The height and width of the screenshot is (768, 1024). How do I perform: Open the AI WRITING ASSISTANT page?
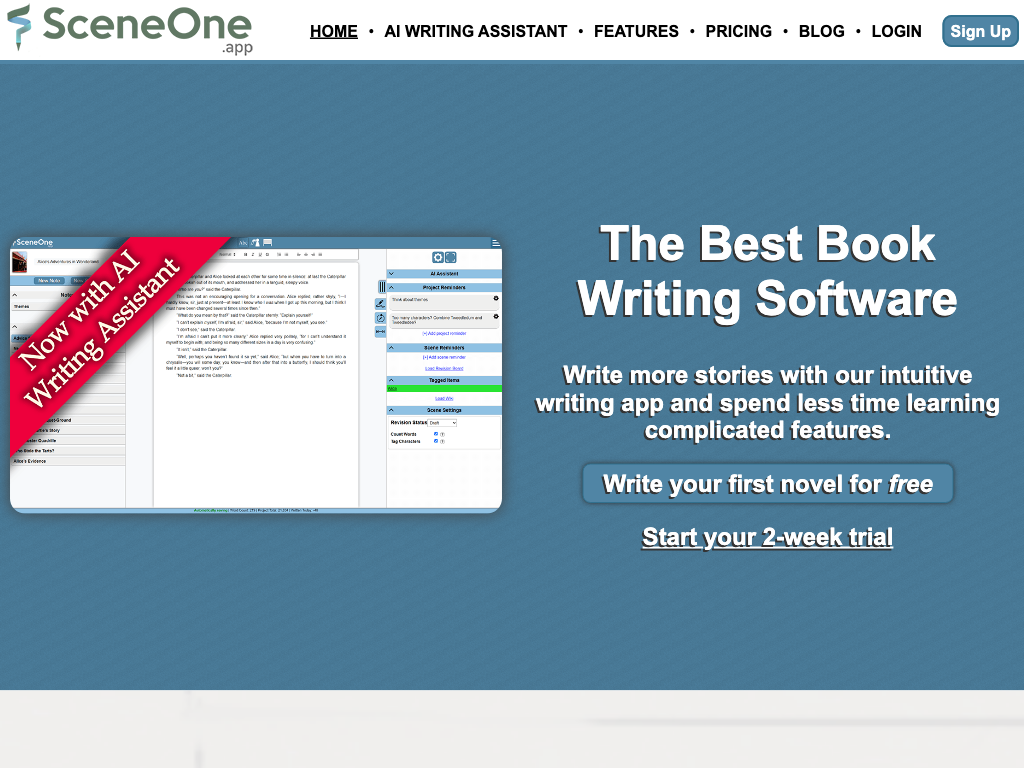475,31
